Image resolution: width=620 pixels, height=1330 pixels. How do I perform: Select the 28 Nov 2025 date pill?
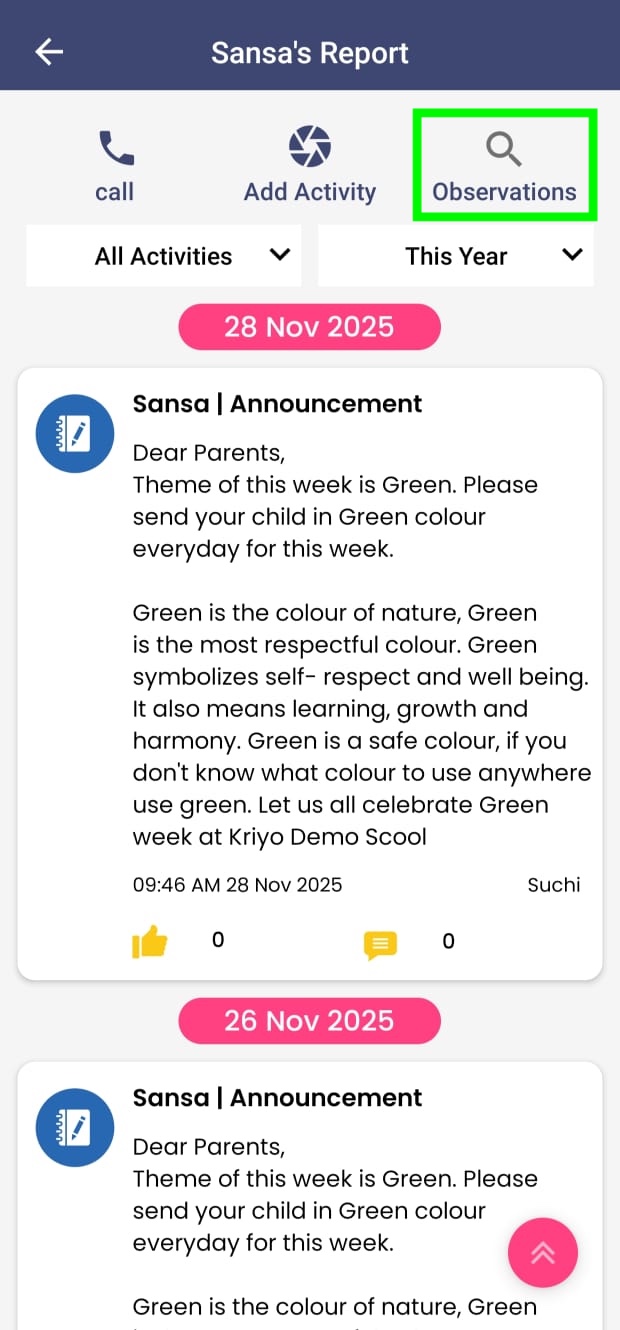(x=309, y=327)
